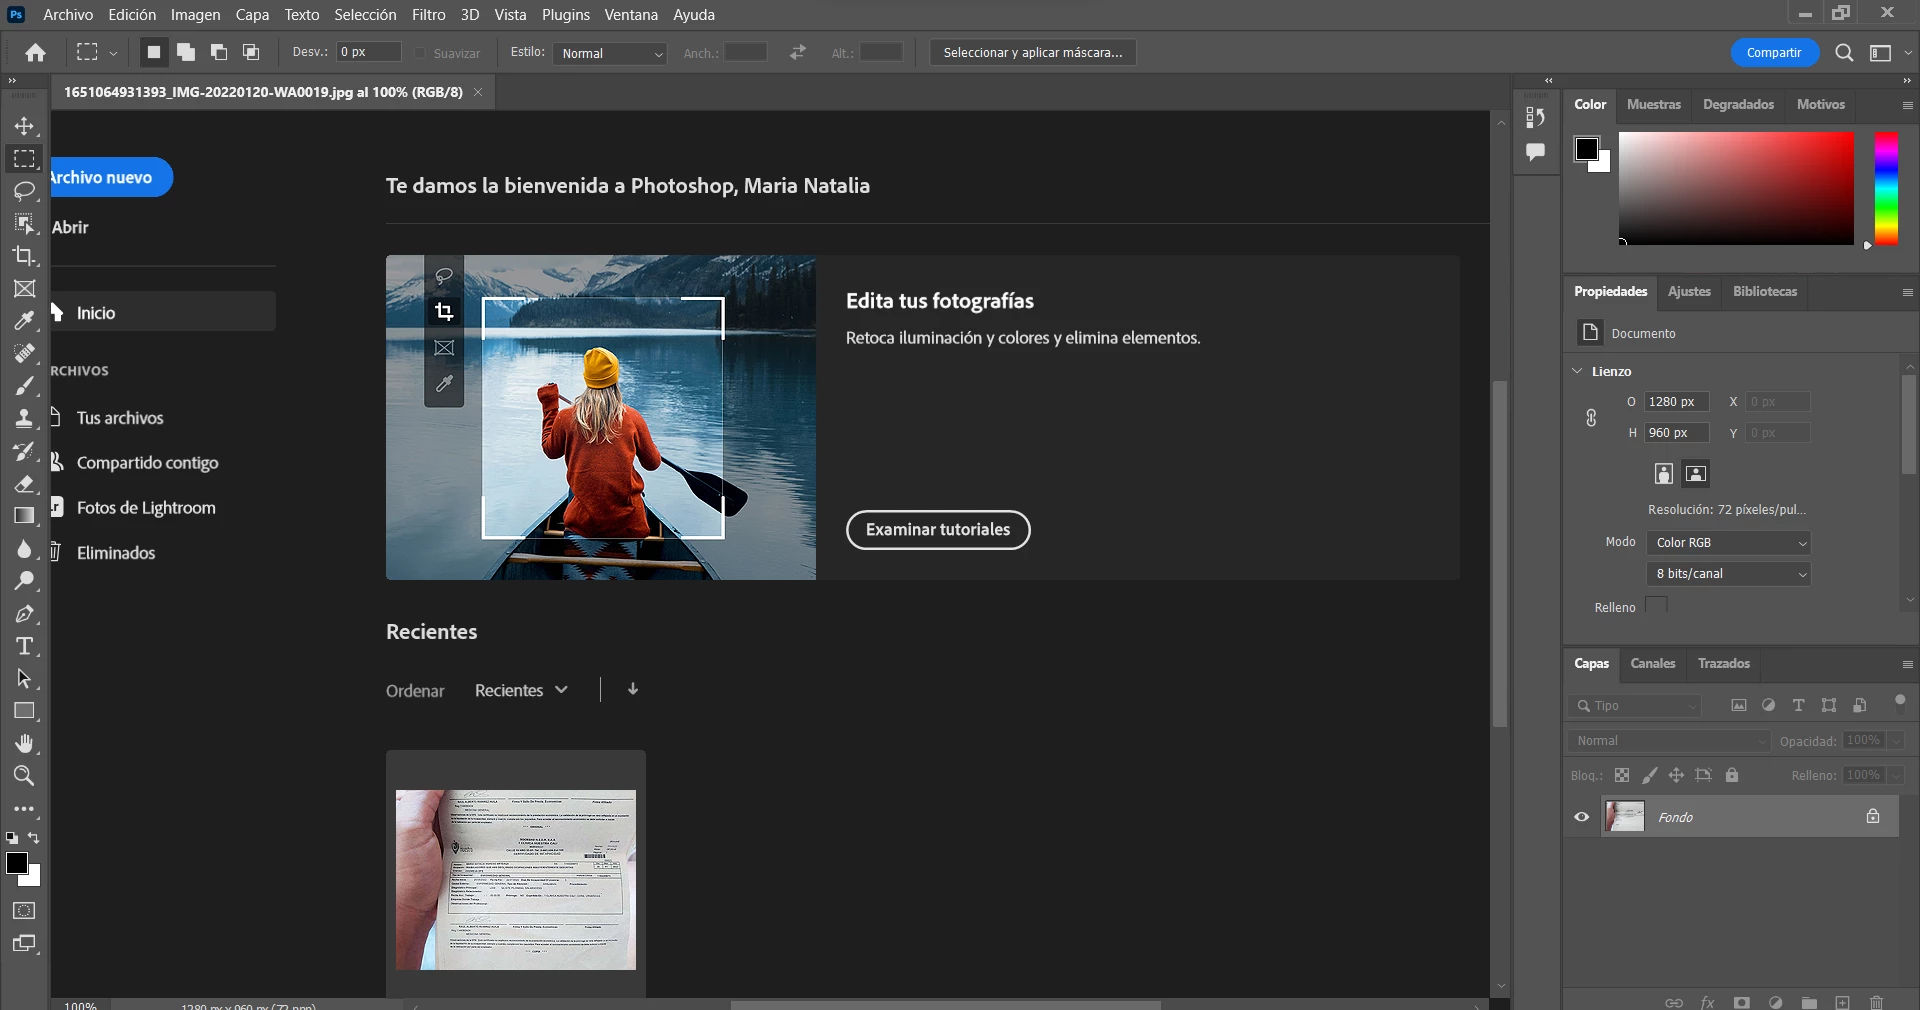The width and height of the screenshot is (1920, 1010).
Task: Switch to the Muestras tab
Action: [x=1654, y=104]
